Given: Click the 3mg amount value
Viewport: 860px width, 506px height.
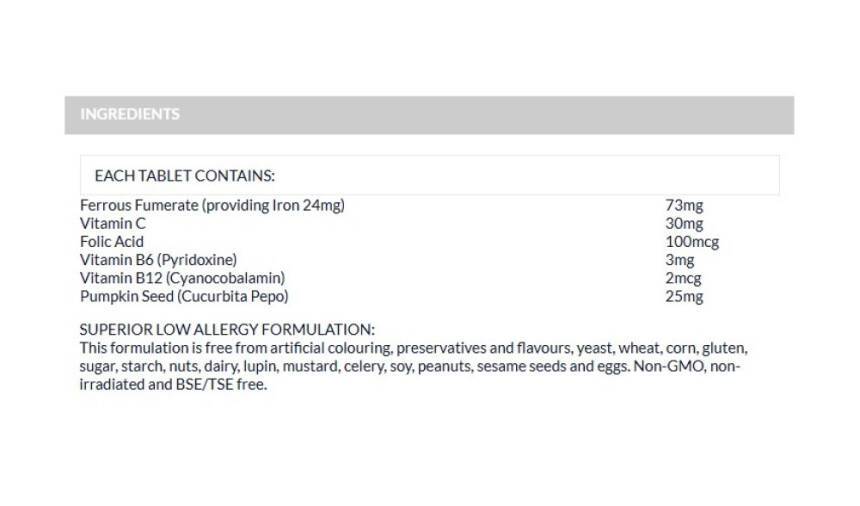Looking at the screenshot, I should [680, 259].
